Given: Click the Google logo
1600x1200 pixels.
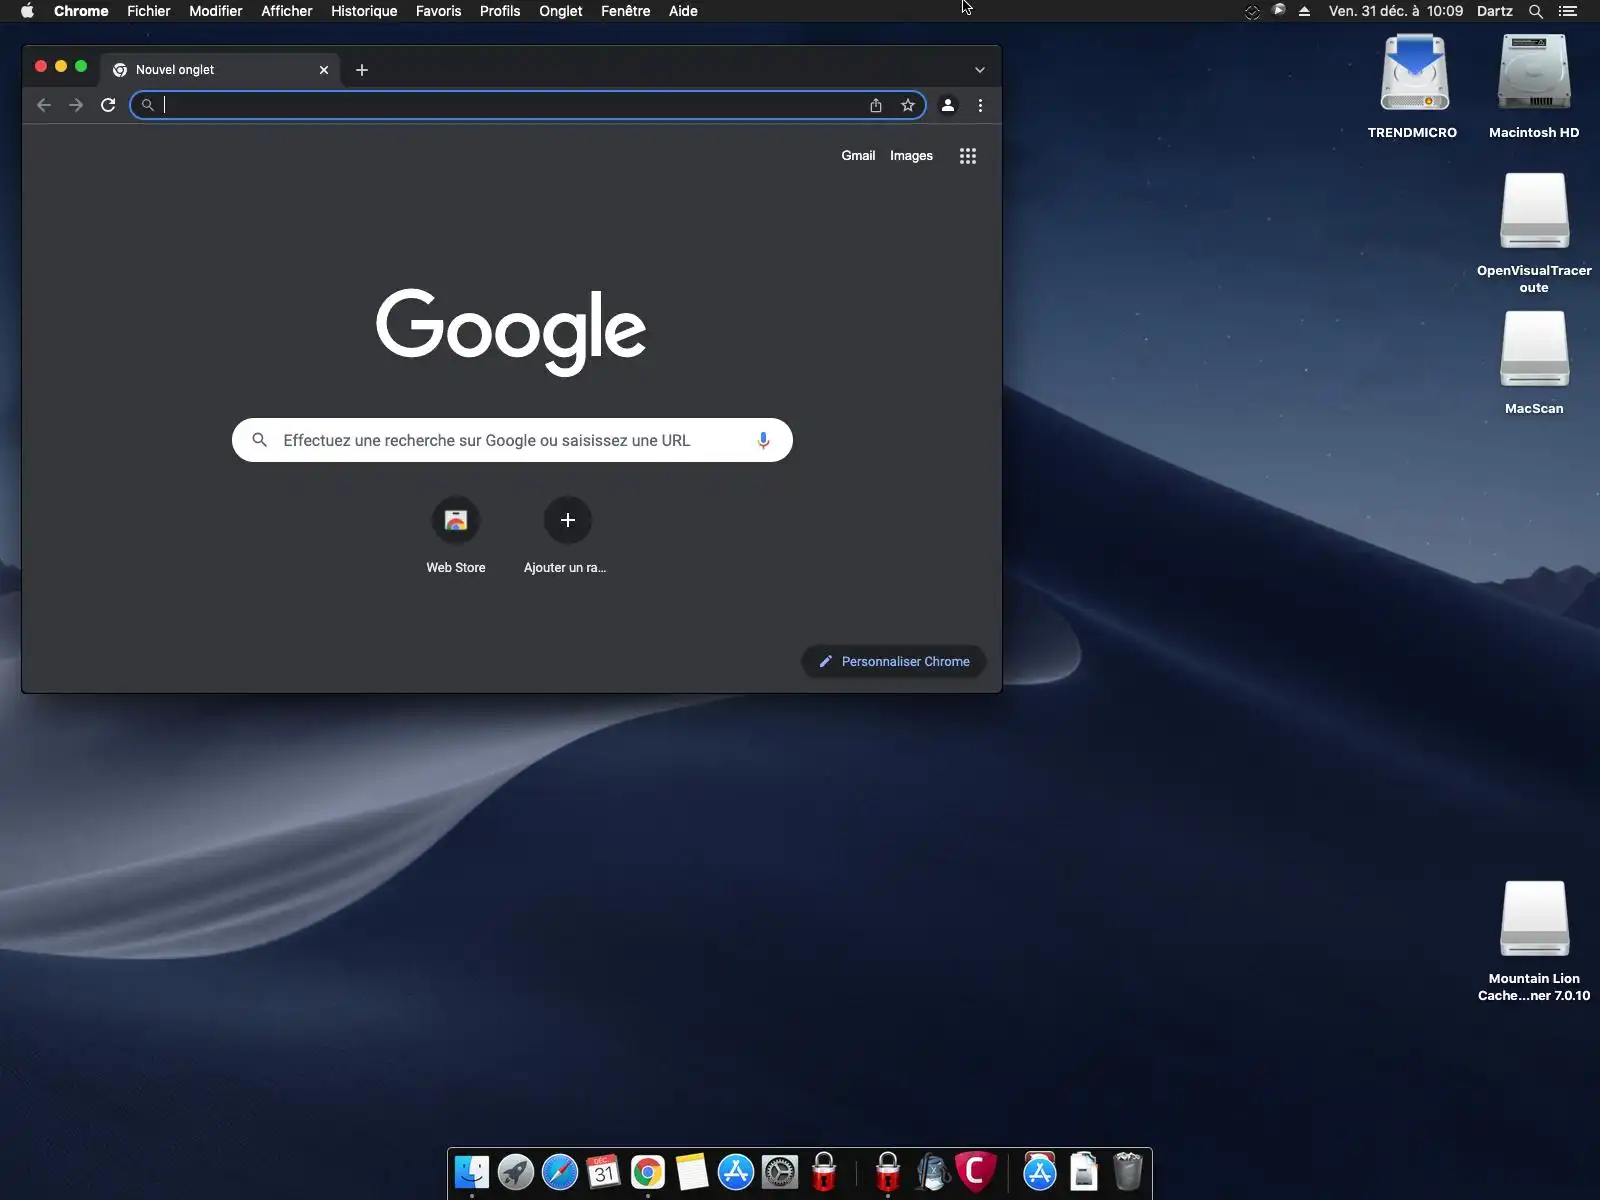Looking at the screenshot, I should coord(511,331).
